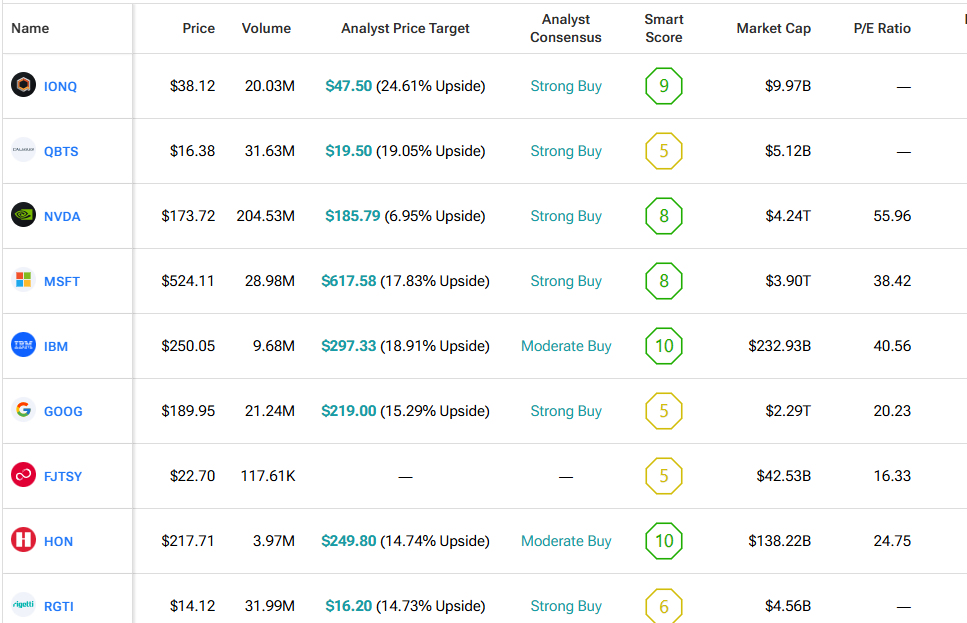Image resolution: width=967 pixels, height=623 pixels.
Task: Sort by Market Cap column header
Action: (773, 28)
